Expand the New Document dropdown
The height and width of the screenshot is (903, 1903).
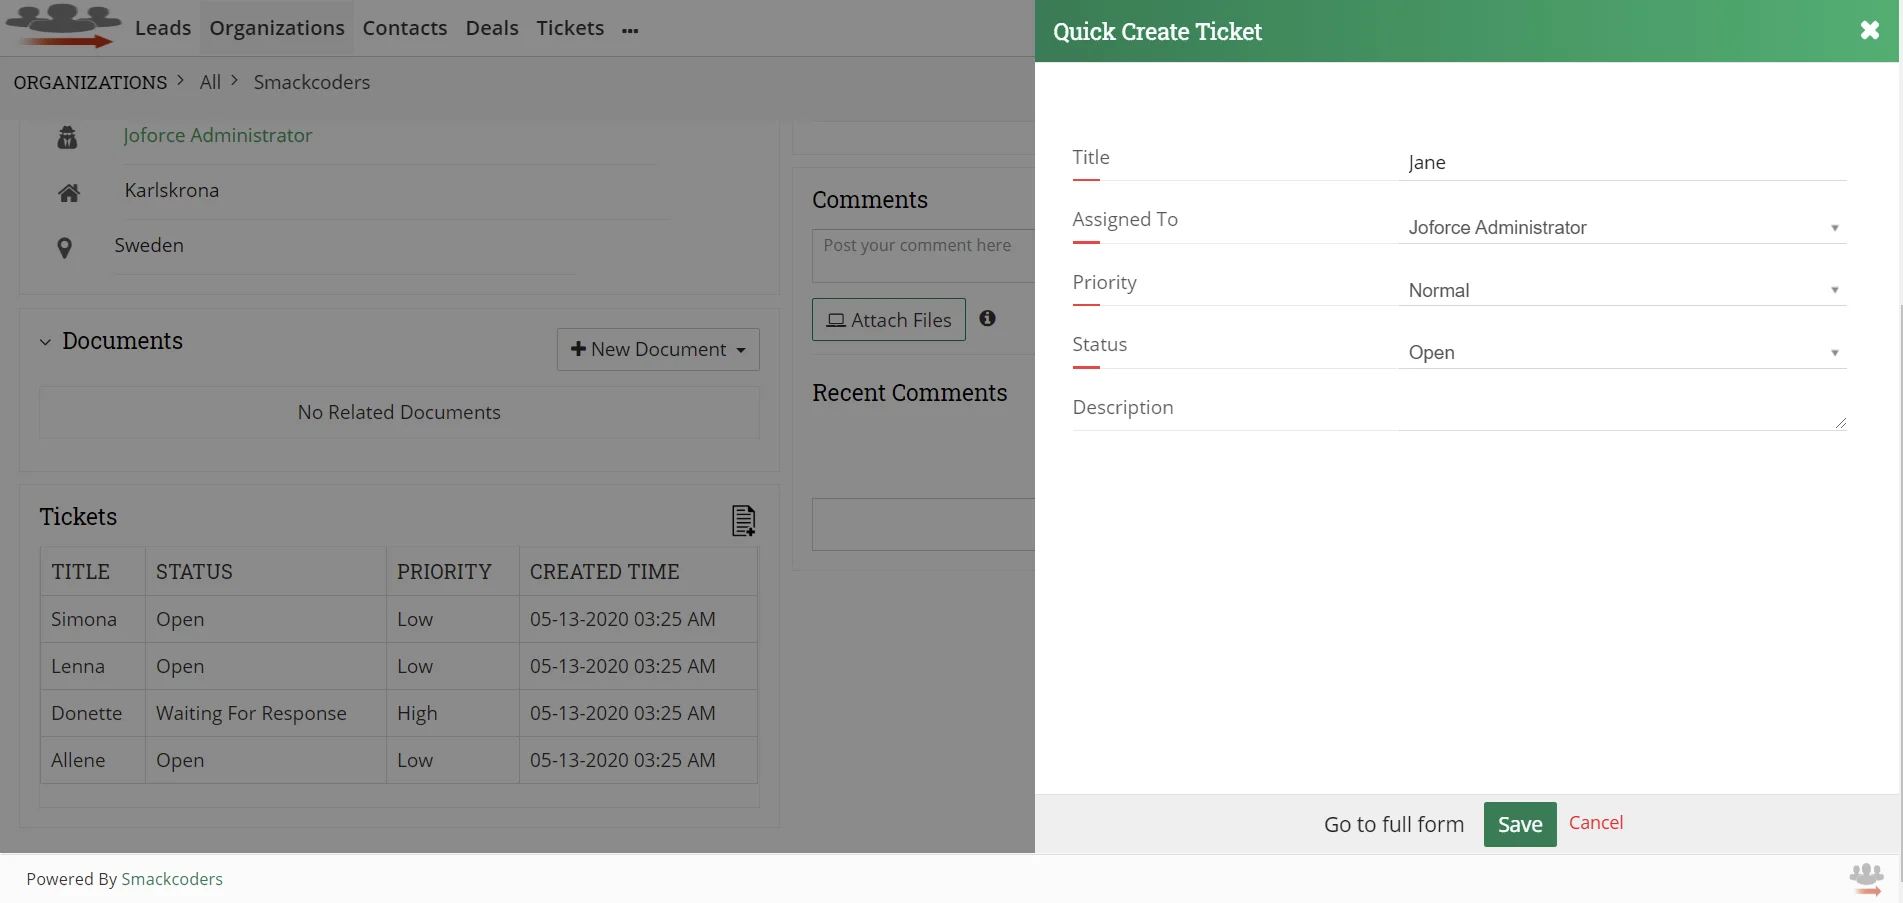tap(742, 349)
